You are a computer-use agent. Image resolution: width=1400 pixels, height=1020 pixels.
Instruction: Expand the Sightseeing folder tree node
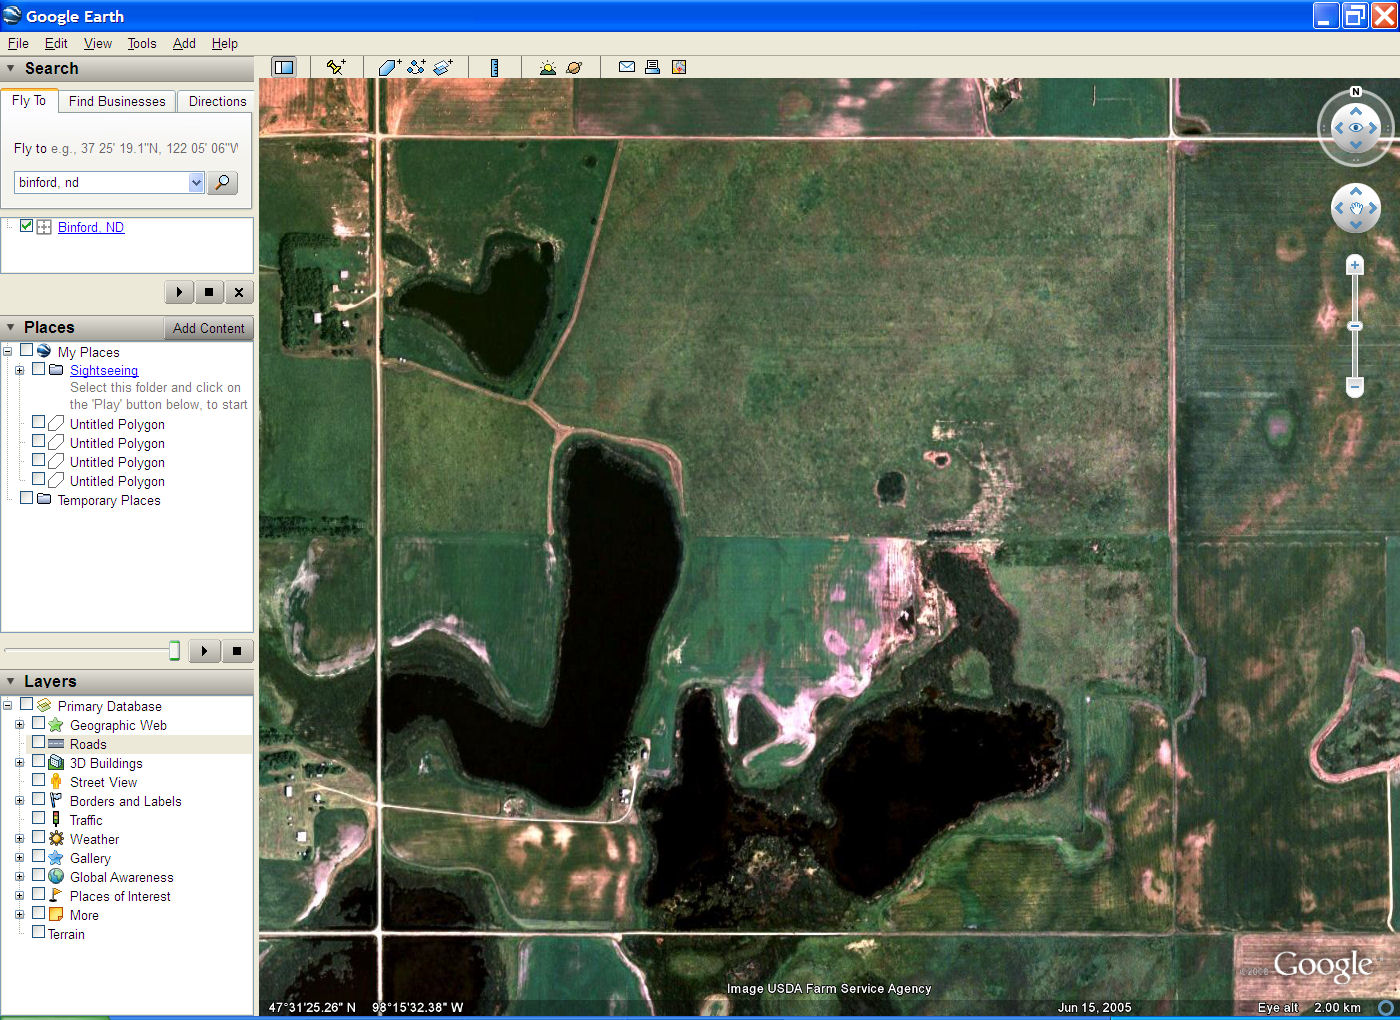19,370
